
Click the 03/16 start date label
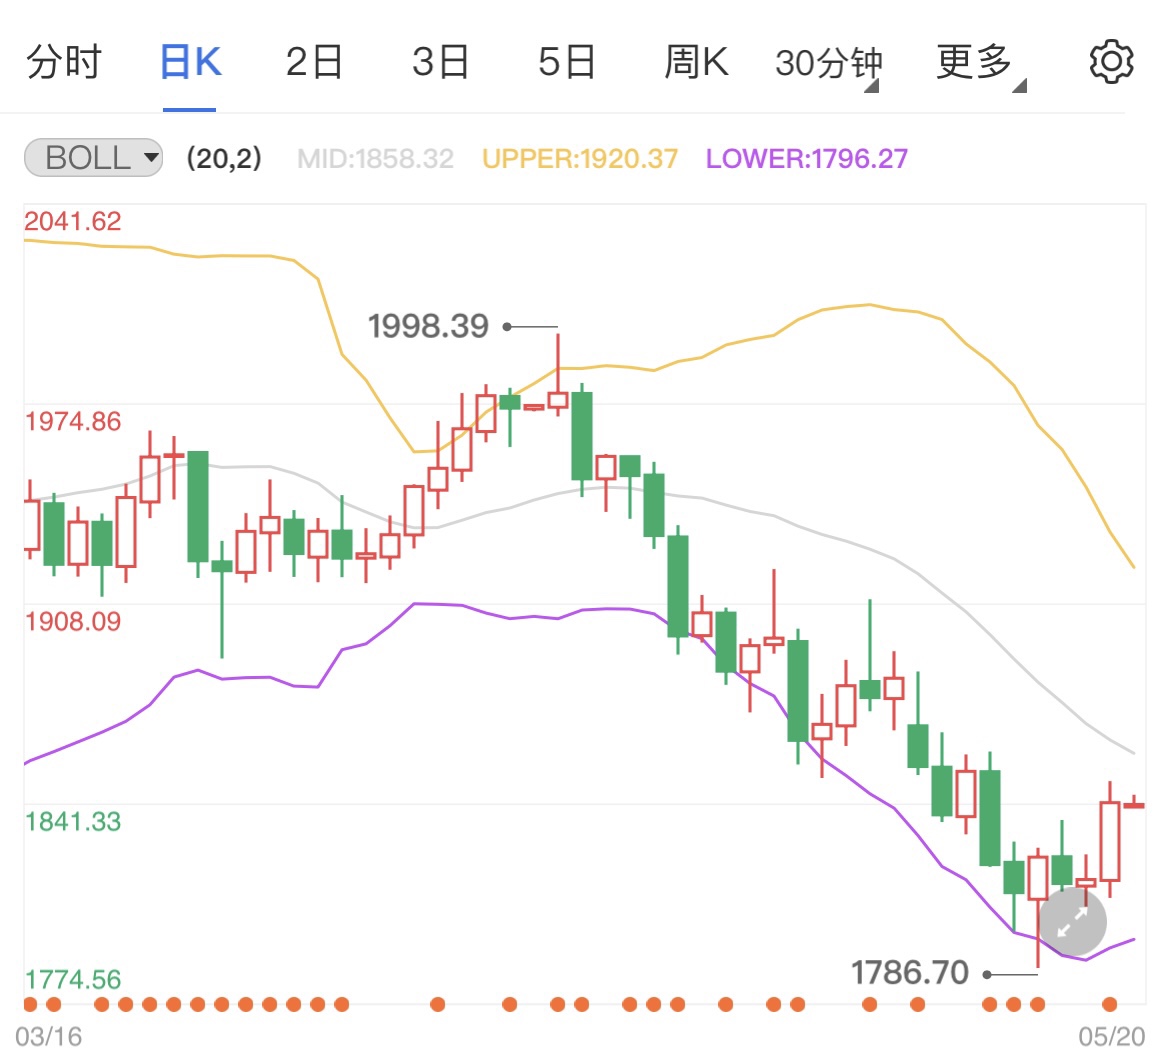click(49, 1036)
